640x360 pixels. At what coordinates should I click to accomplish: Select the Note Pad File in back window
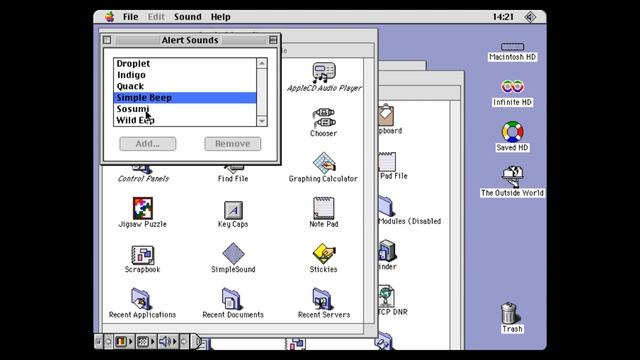pyautogui.click(x=387, y=162)
